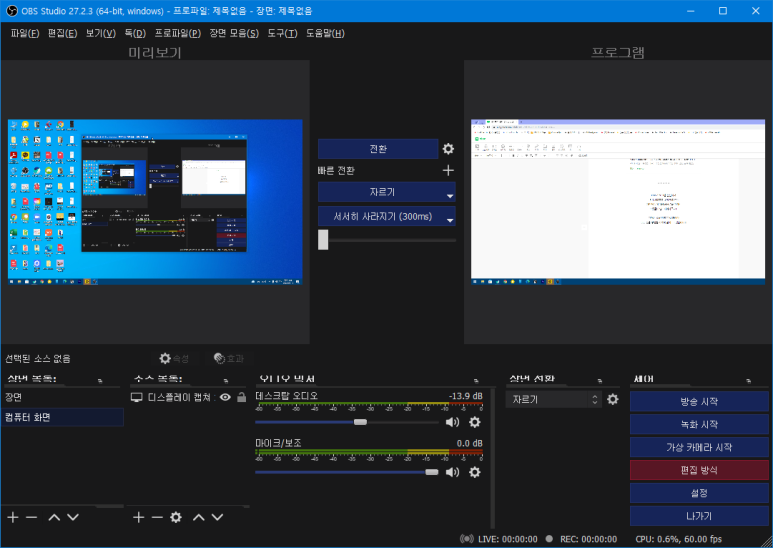773x548 pixels.
Task: Pop out the audio mixer dock
Action: click(x=476, y=380)
